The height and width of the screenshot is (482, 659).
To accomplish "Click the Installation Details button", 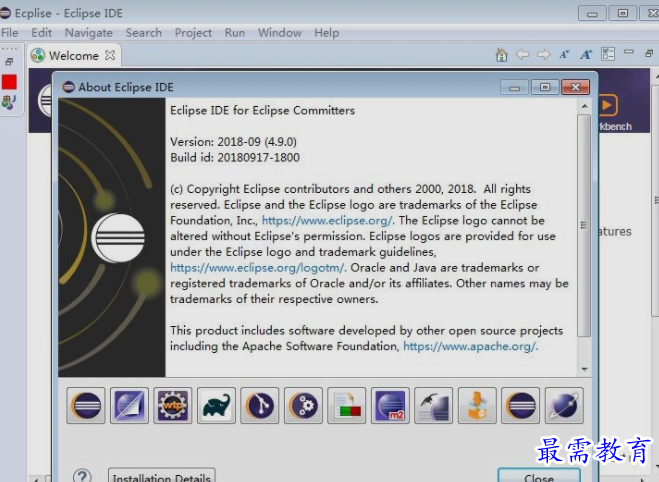I will click(x=162, y=475).
